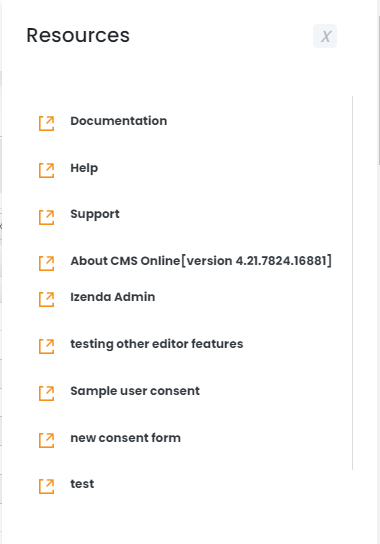Open the Documentation link

tap(119, 121)
